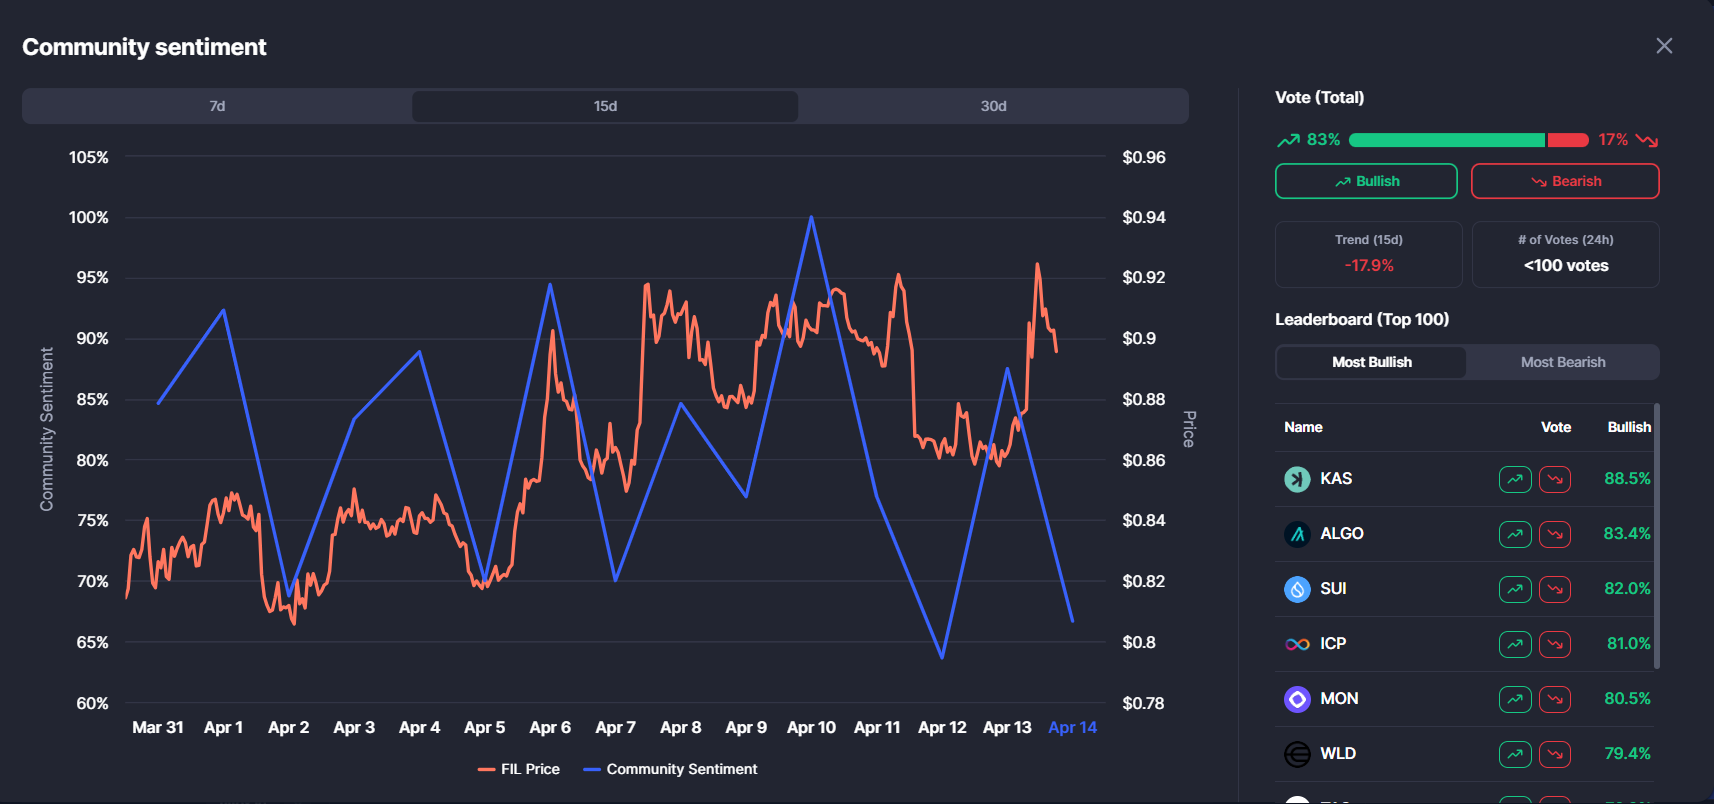Toggle FIL Price series in chart legend
This screenshot has height=804, width=1714.
pyautogui.click(x=520, y=769)
